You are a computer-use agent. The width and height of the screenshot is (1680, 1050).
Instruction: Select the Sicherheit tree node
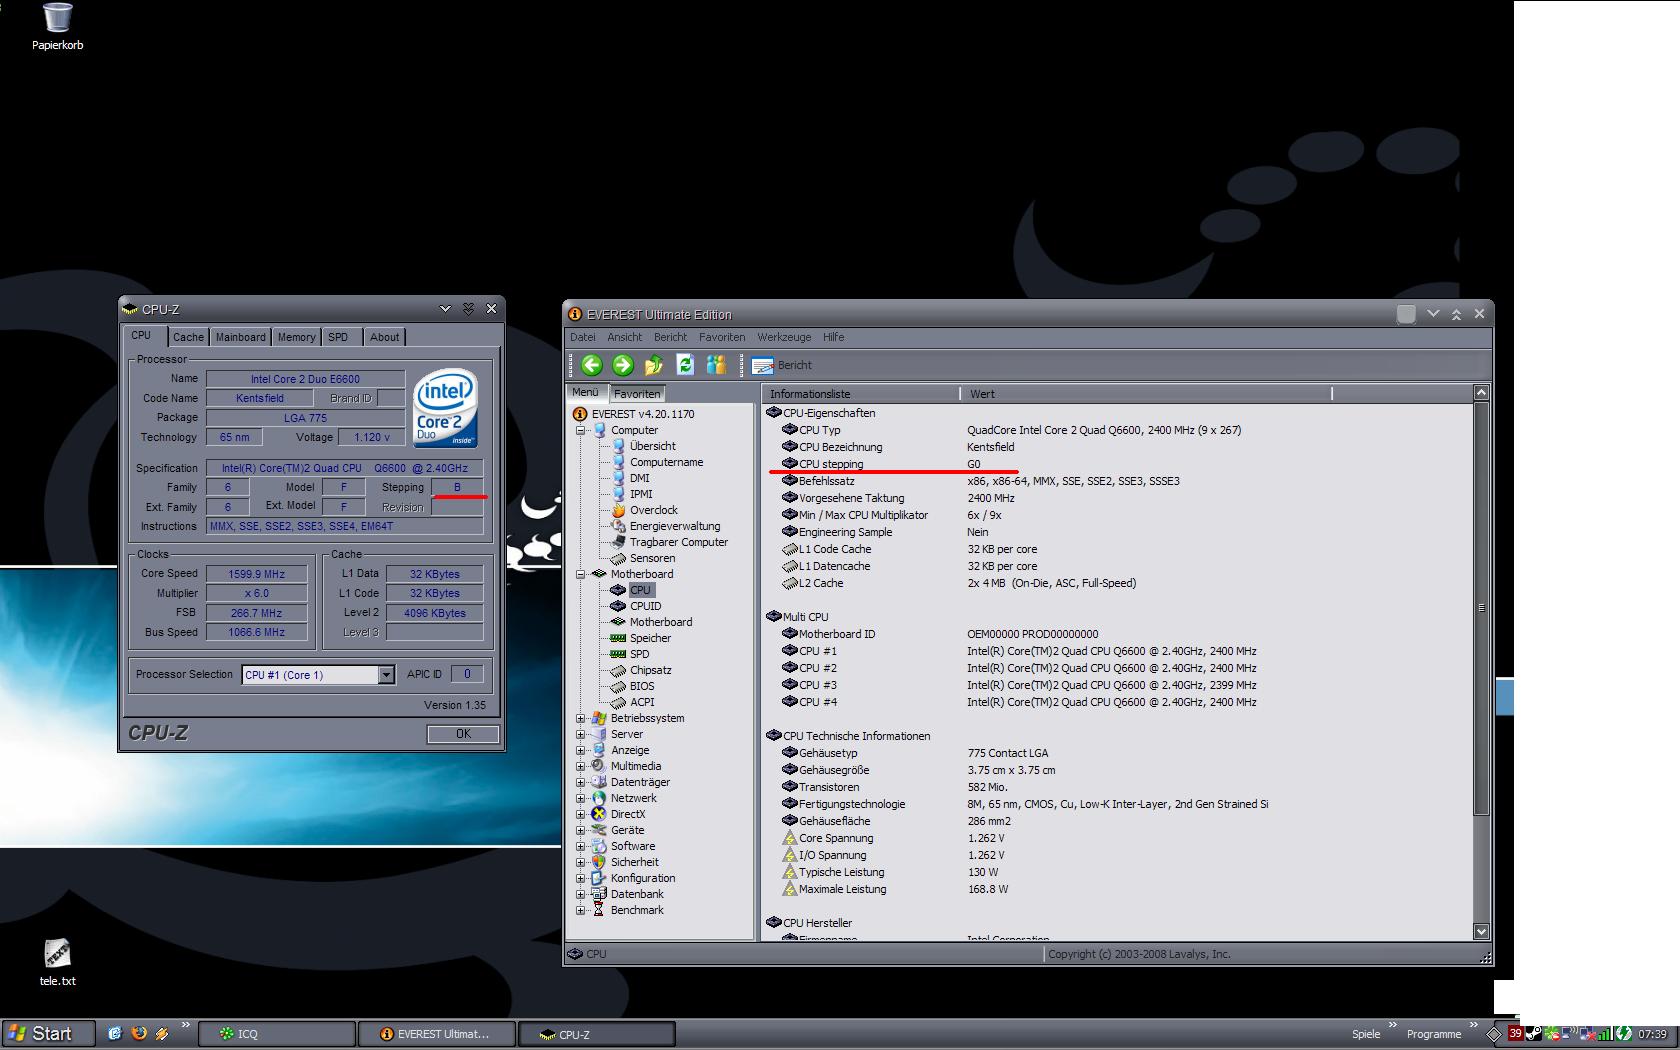[x=635, y=862]
